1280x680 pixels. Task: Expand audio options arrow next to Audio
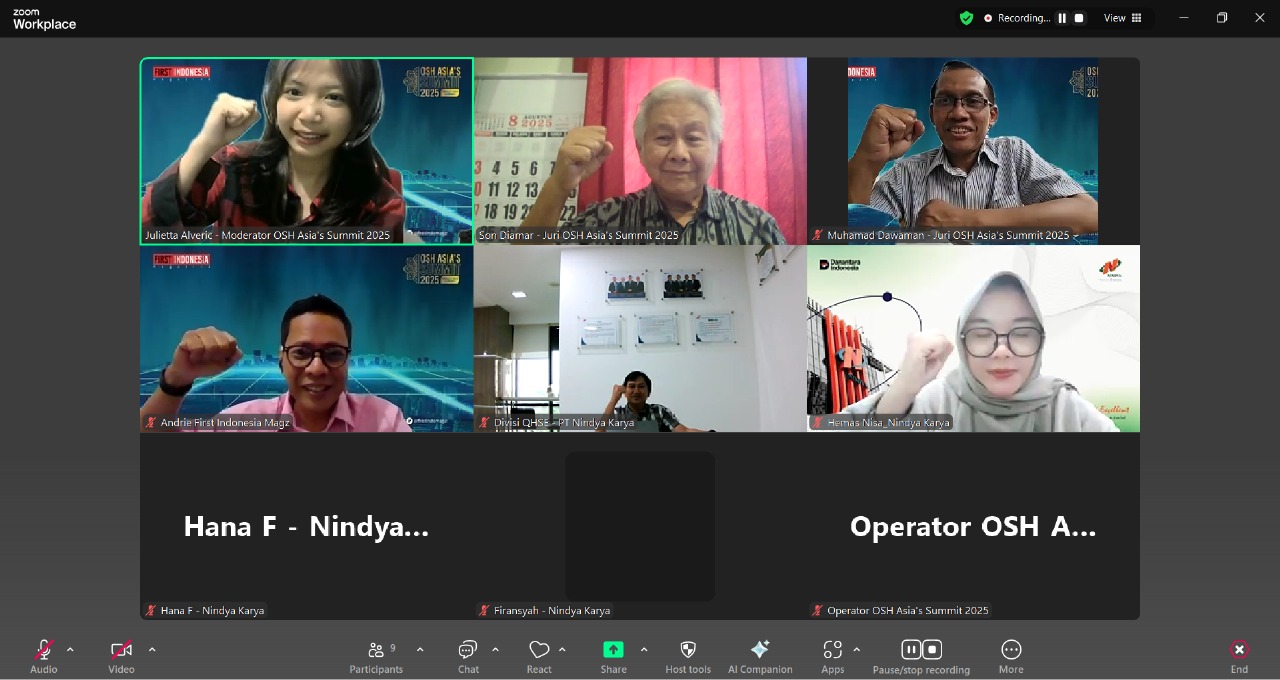(x=70, y=650)
